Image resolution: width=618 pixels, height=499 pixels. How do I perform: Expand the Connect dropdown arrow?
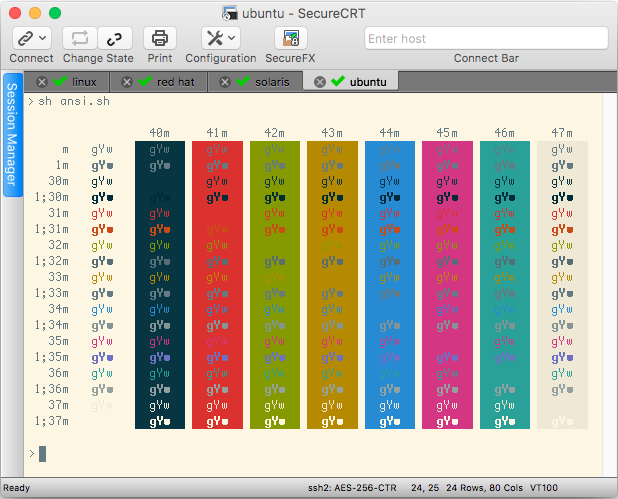click(x=43, y=38)
